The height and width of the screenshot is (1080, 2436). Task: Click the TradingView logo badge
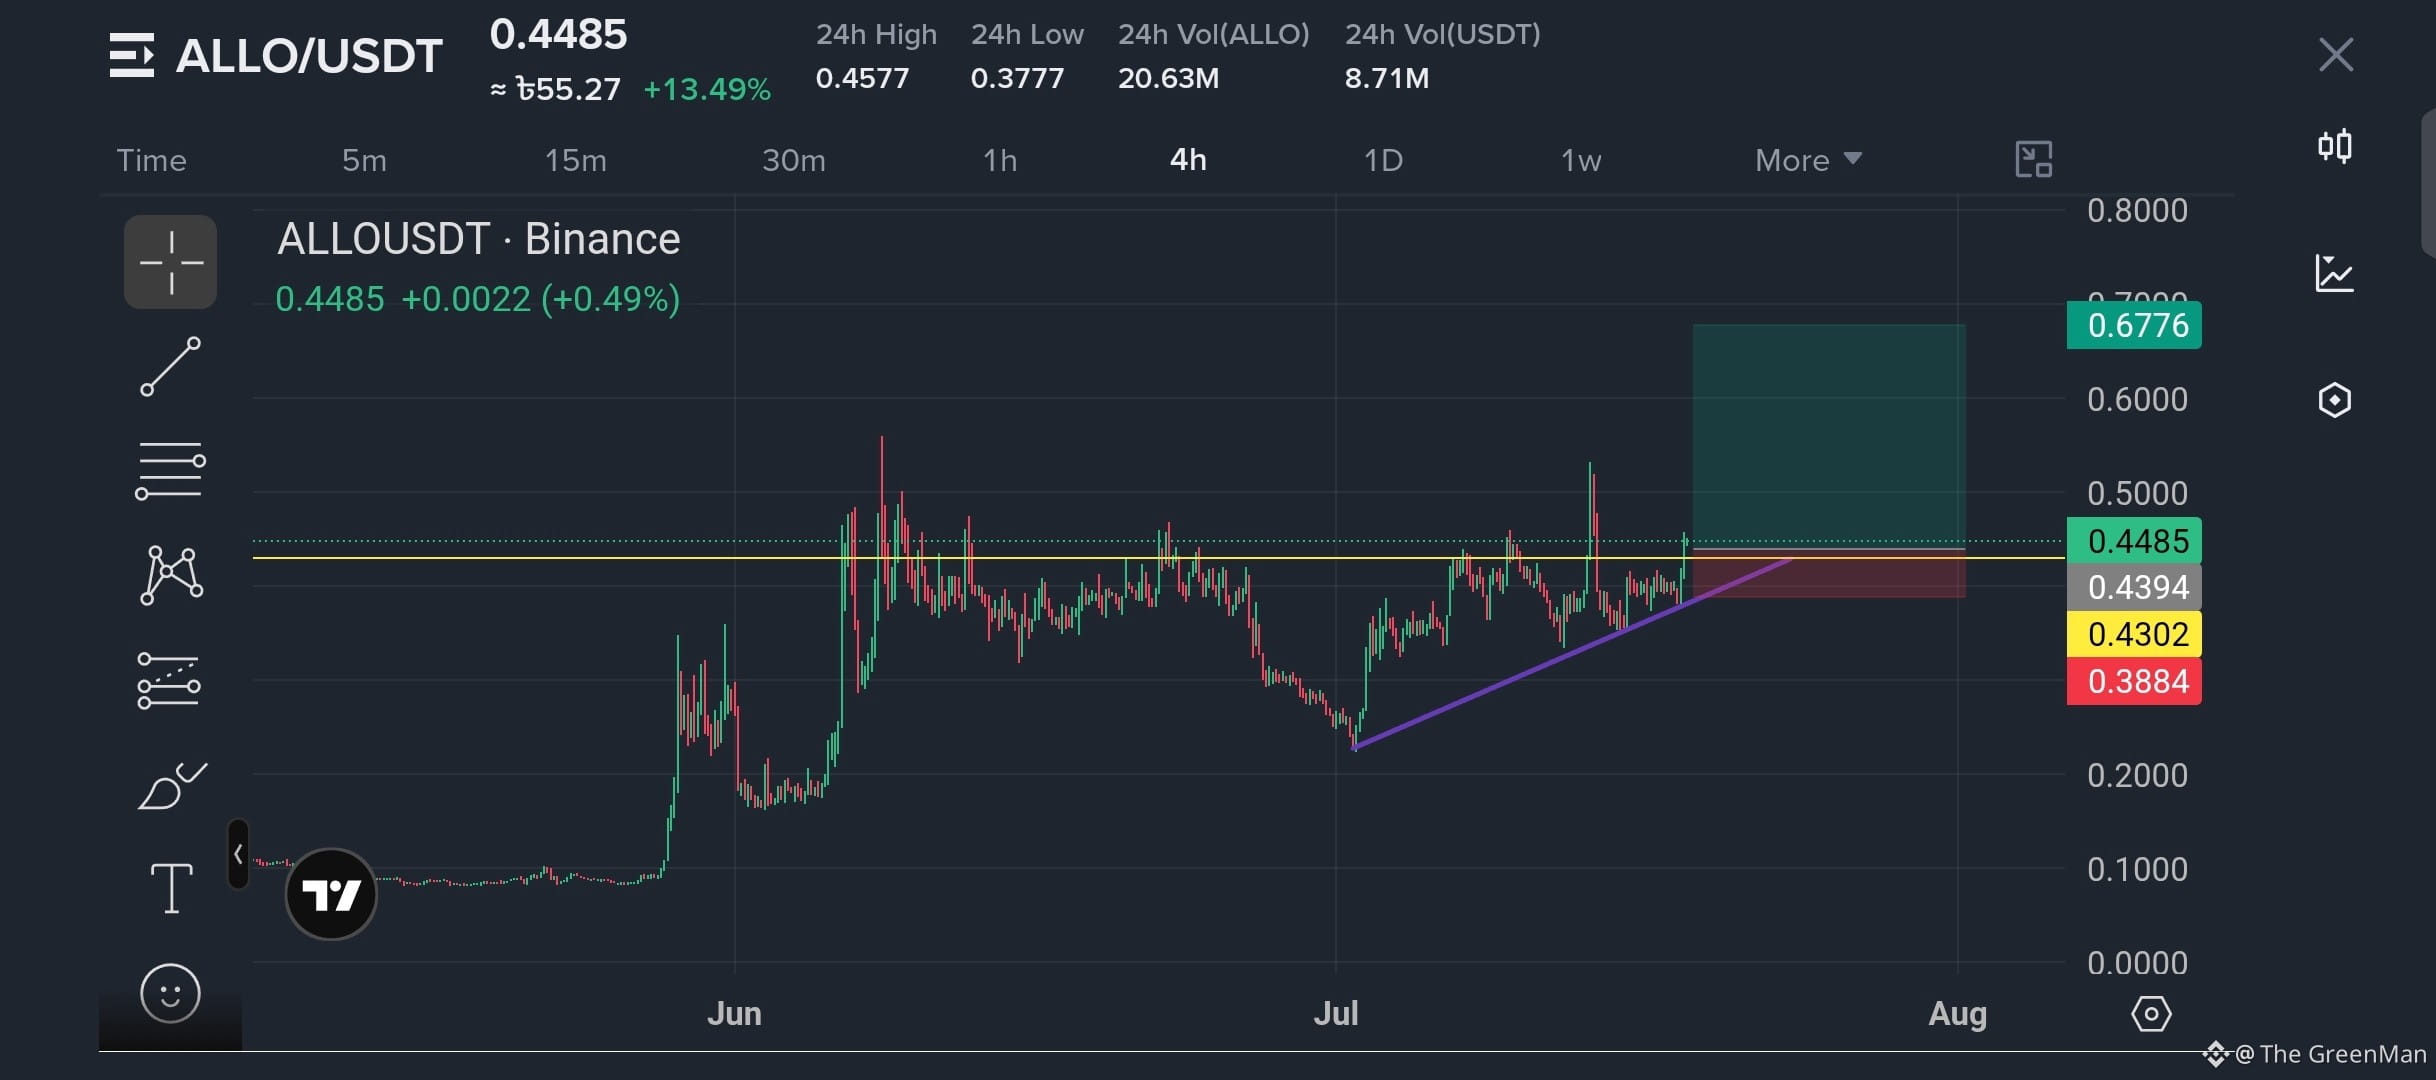pyautogui.click(x=331, y=893)
